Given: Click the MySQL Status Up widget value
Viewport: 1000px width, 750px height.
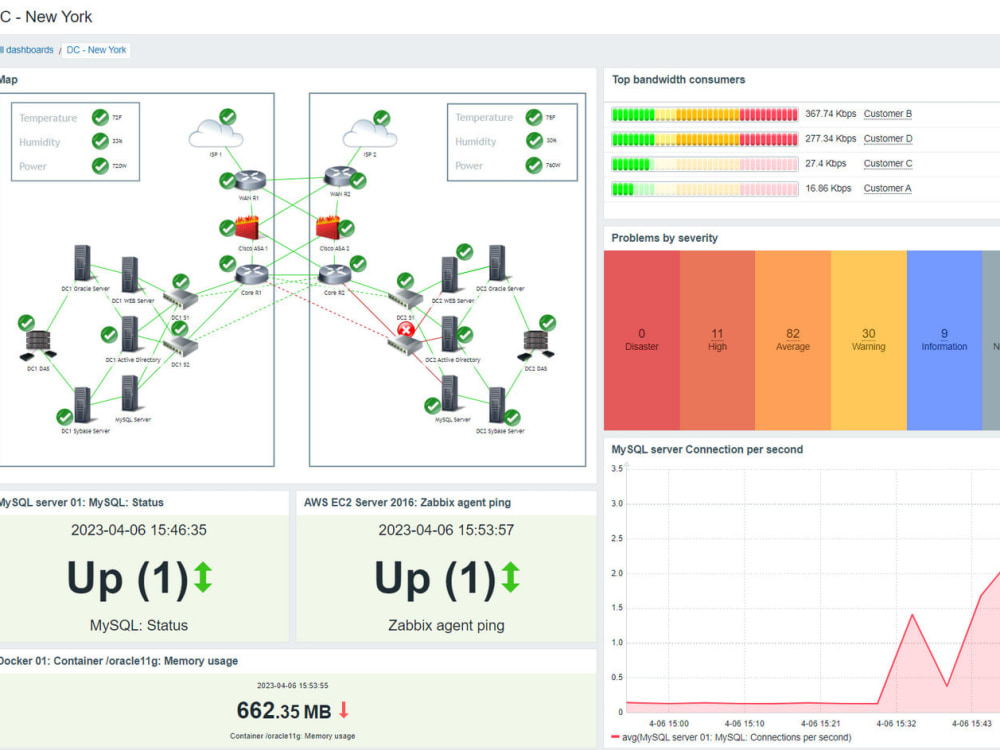Looking at the screenshot, I should point(140,579).
